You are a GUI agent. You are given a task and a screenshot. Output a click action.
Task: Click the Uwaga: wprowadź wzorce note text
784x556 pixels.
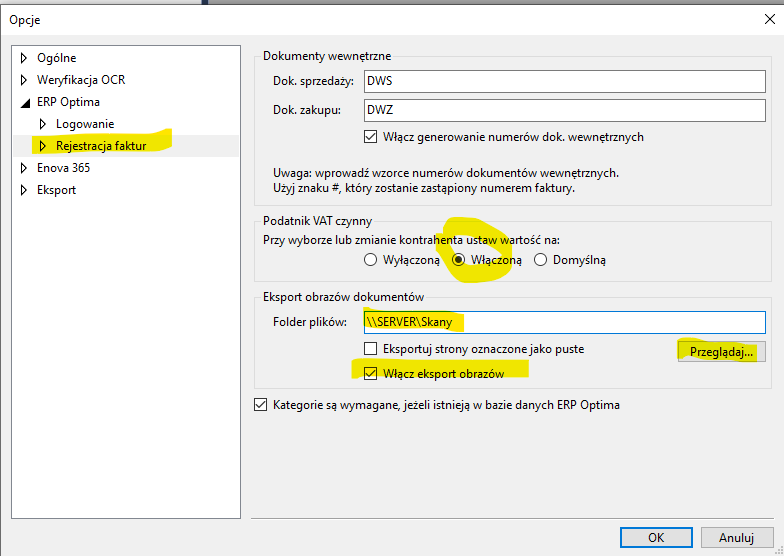(x=446, y=174)
